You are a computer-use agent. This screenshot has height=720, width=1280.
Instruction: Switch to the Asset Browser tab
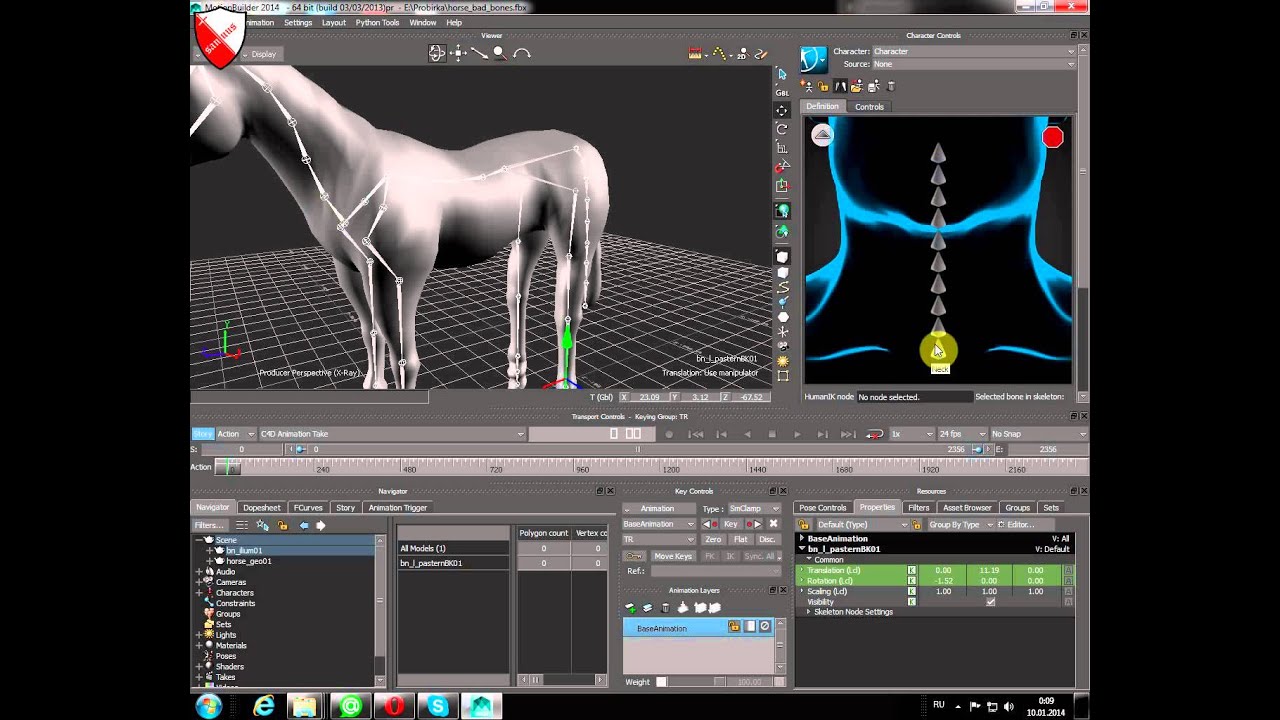tap(967, 507)
